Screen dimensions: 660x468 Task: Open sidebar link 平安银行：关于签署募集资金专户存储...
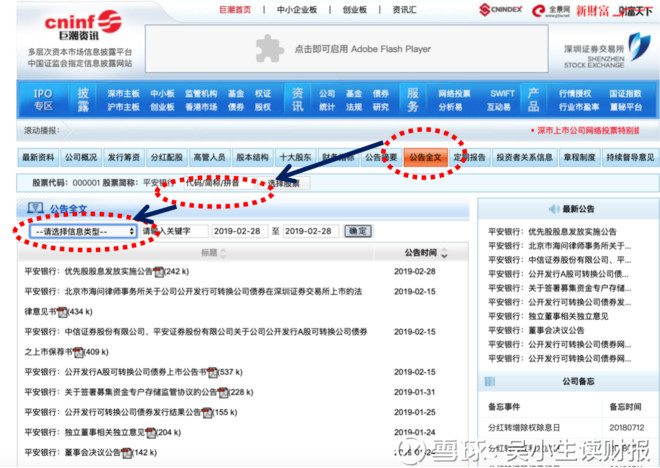[x=559, y=288]
